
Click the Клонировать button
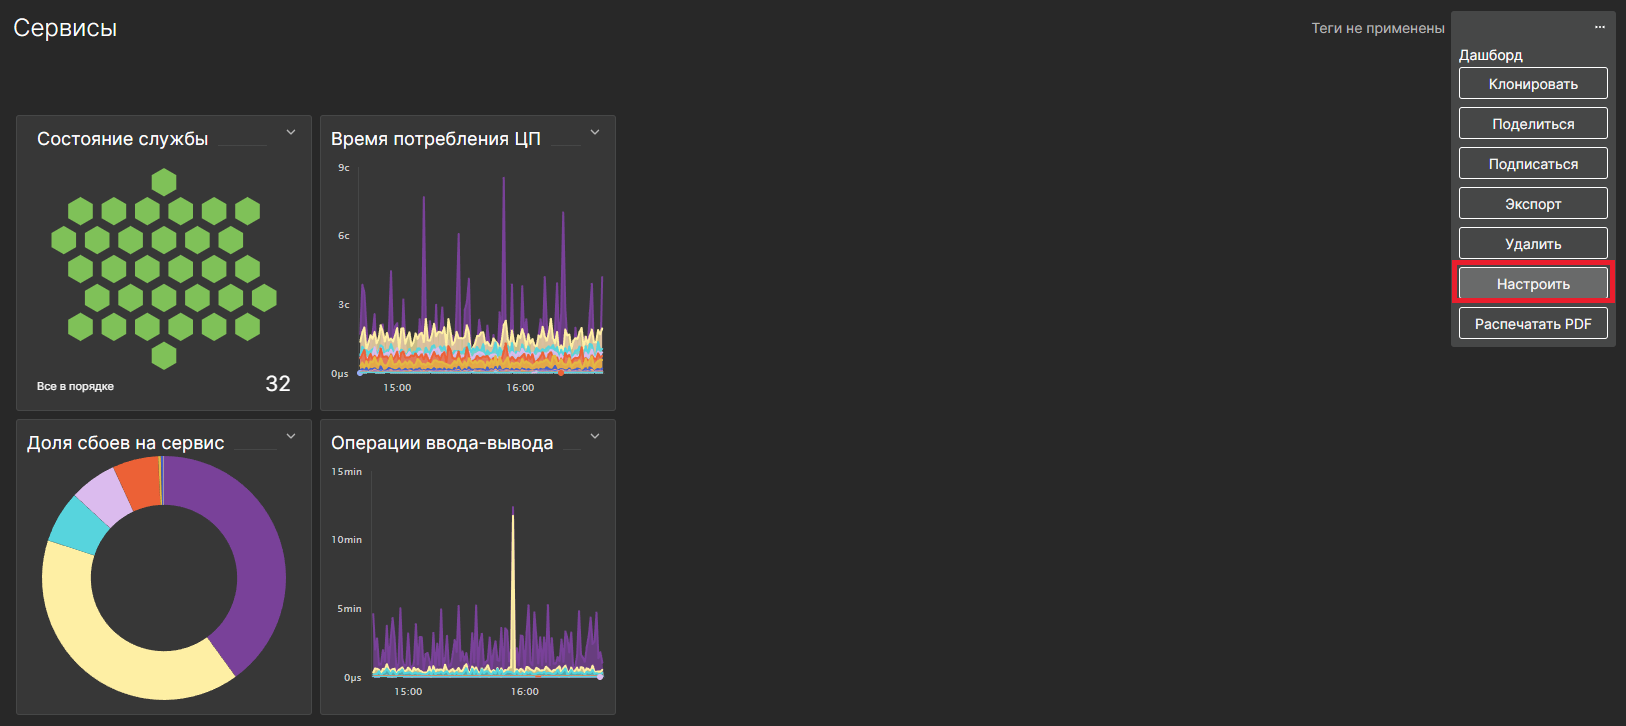pos(1532,84)
